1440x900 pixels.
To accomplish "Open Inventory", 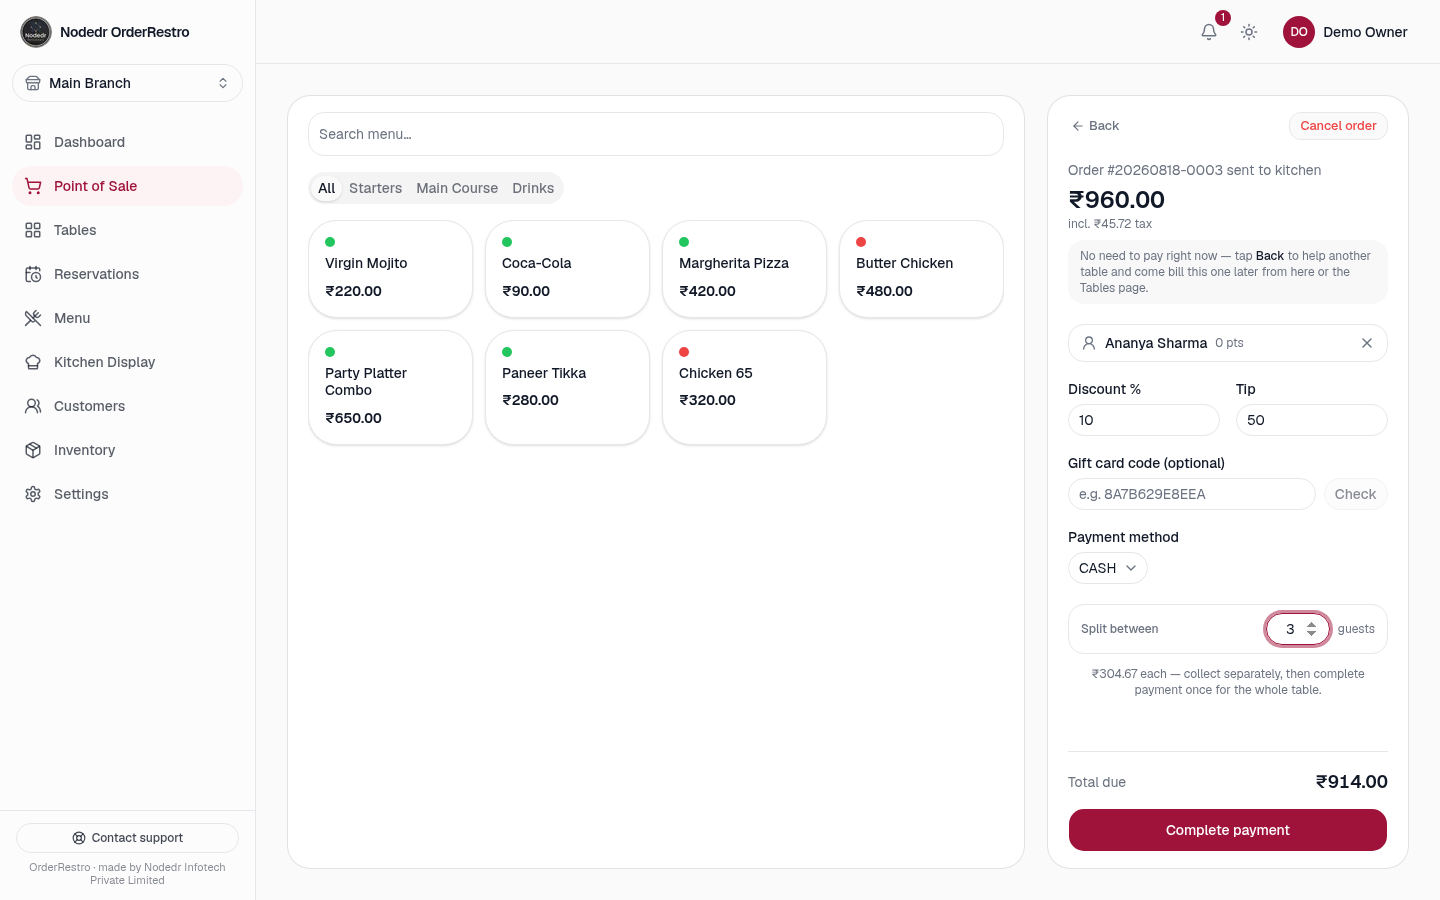I will click(x=127, y=450).
